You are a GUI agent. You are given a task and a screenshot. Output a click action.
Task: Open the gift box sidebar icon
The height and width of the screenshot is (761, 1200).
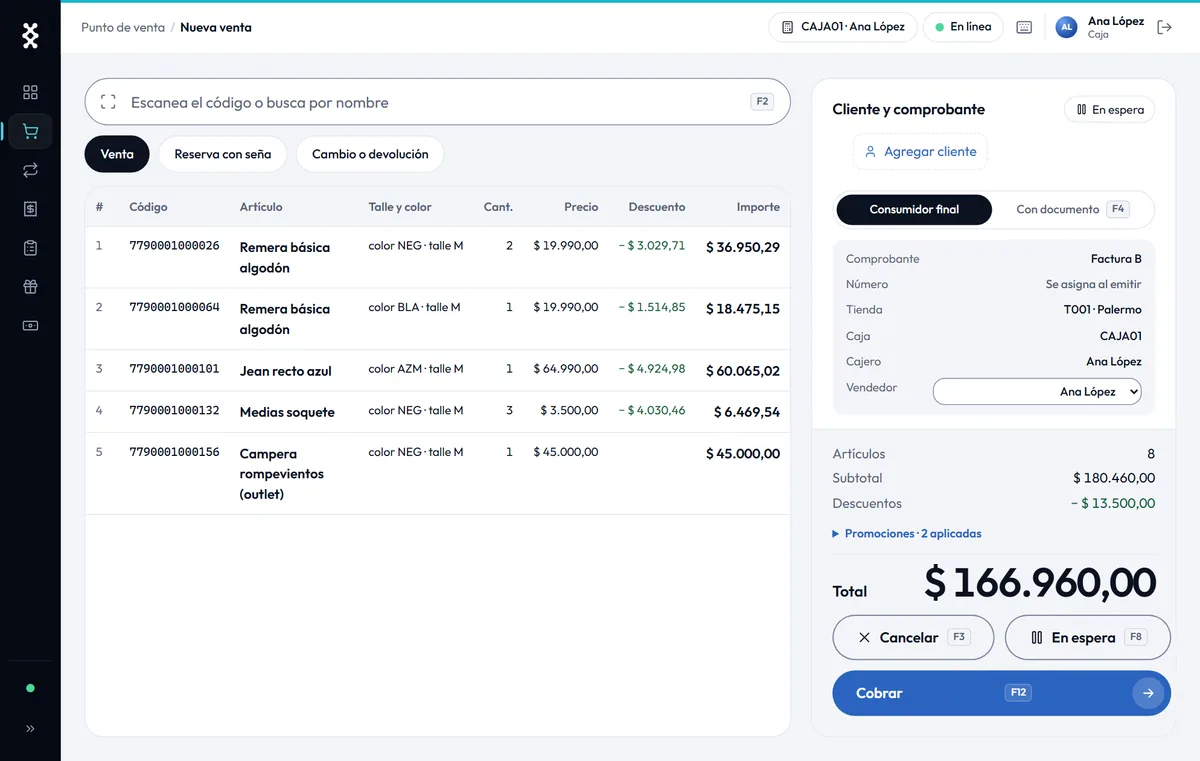coord(30,287)
